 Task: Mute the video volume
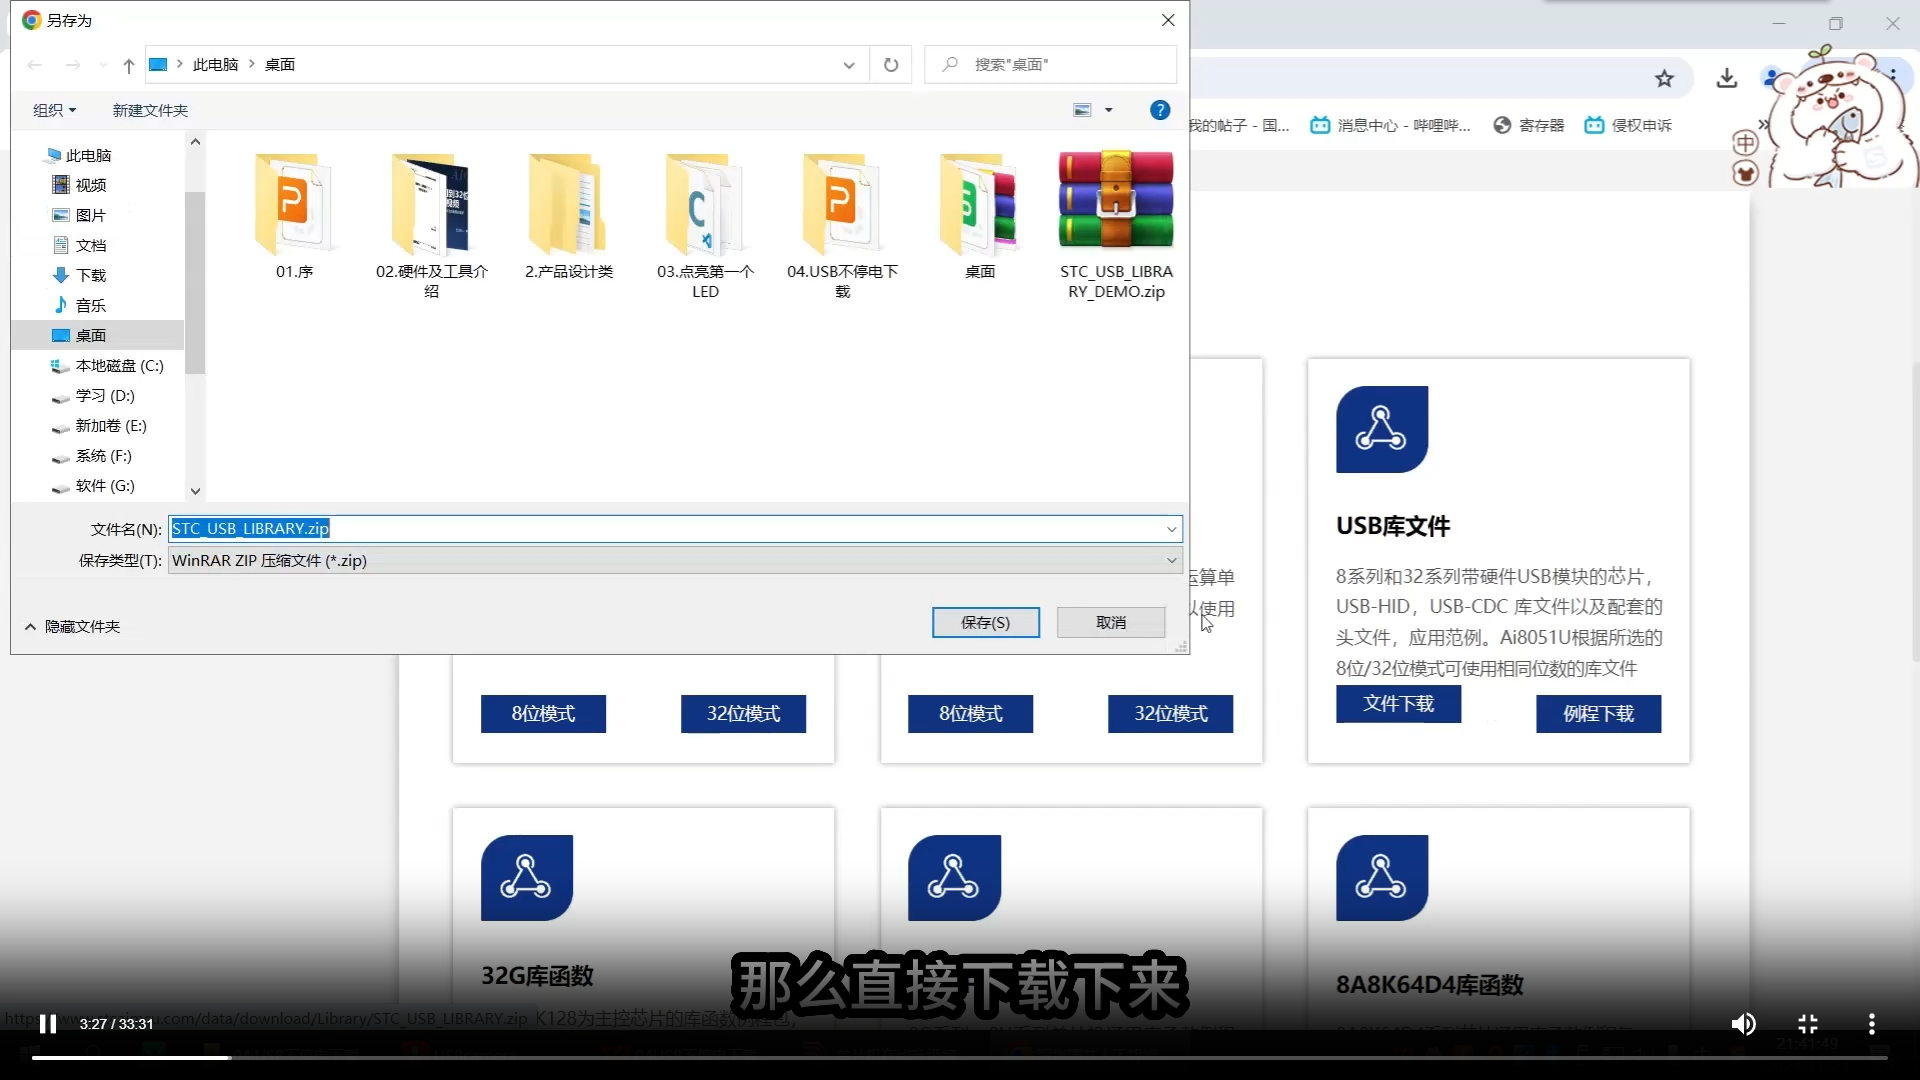click(x=1743, y=1024)
